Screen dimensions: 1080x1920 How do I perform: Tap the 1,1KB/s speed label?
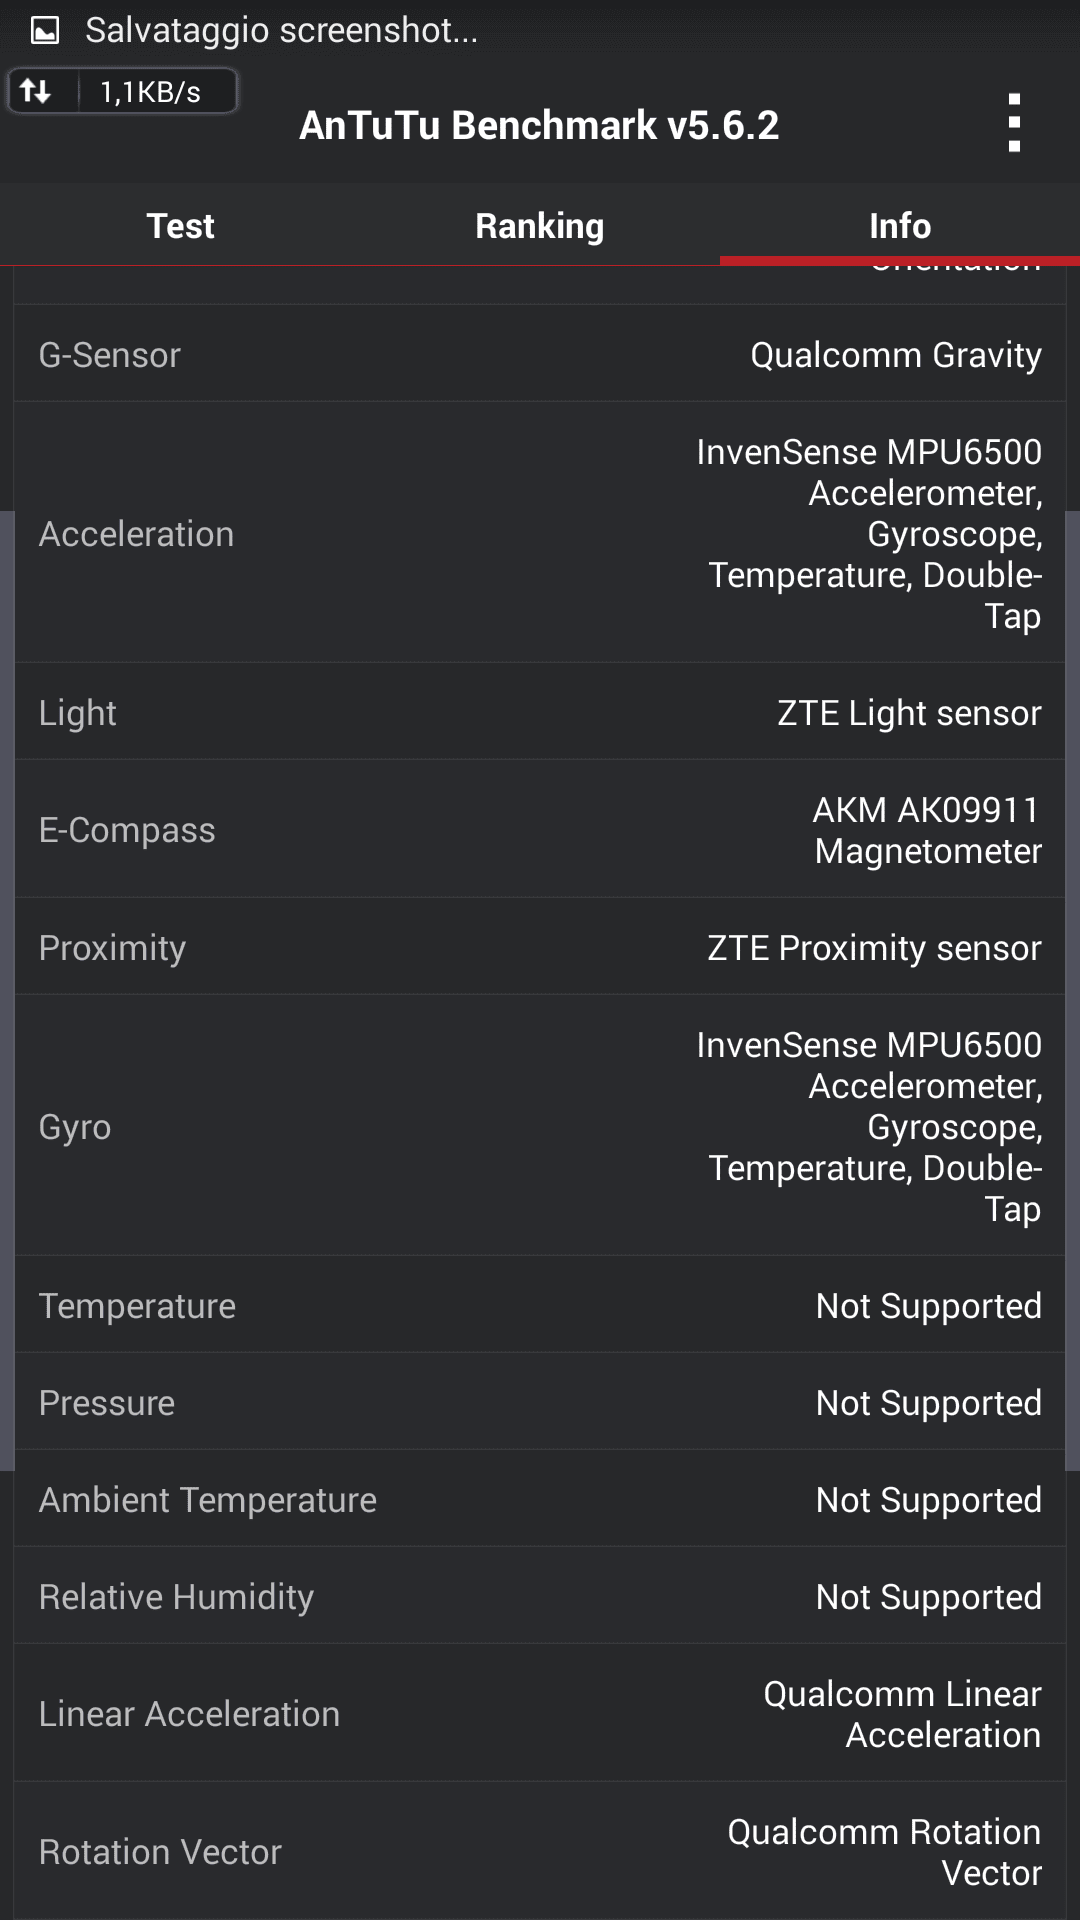click(151, 92)
